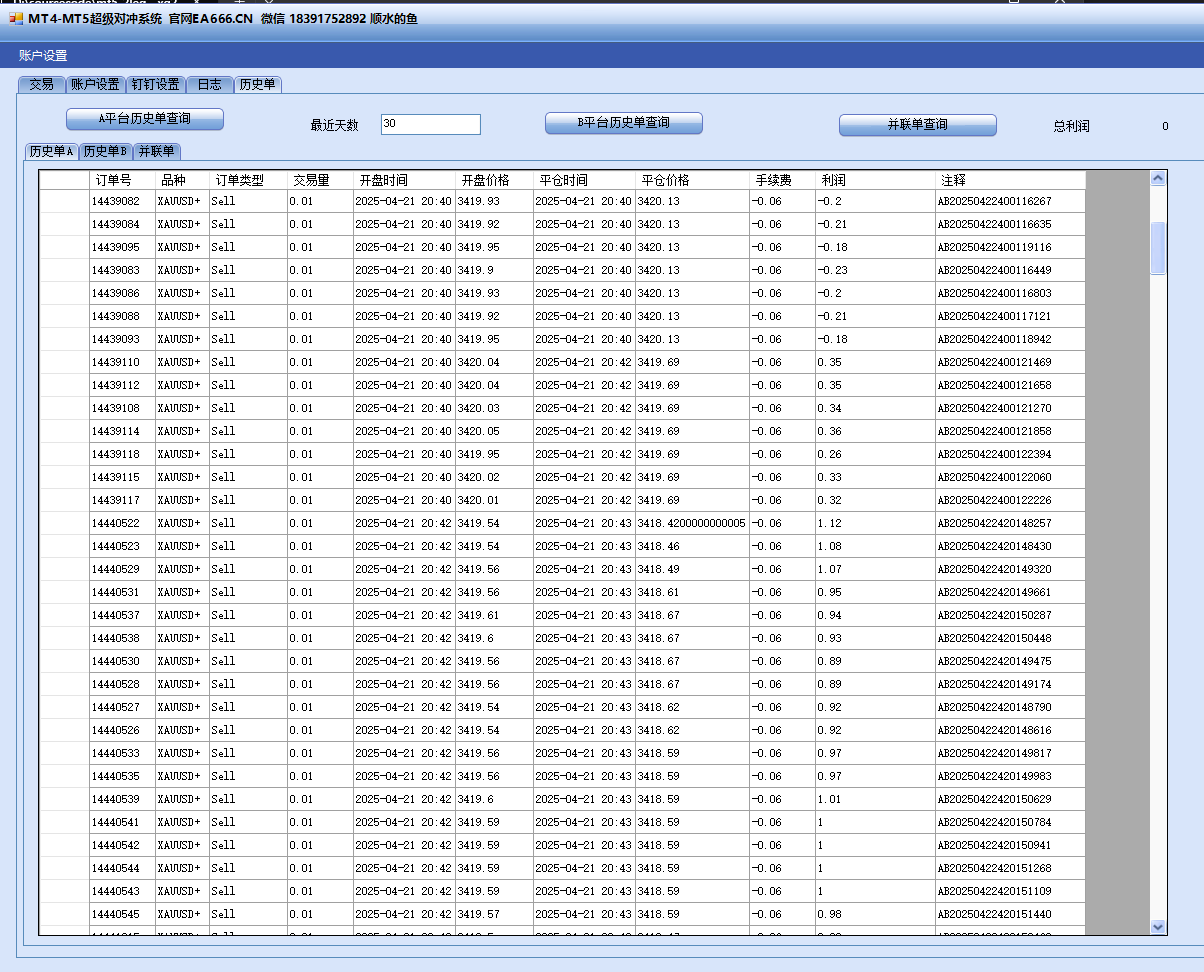The width and height of the screenshot is (1204, 972).
Task: Open the 账户设置 menu in the menu bar
Action: [x=43, y=56]
